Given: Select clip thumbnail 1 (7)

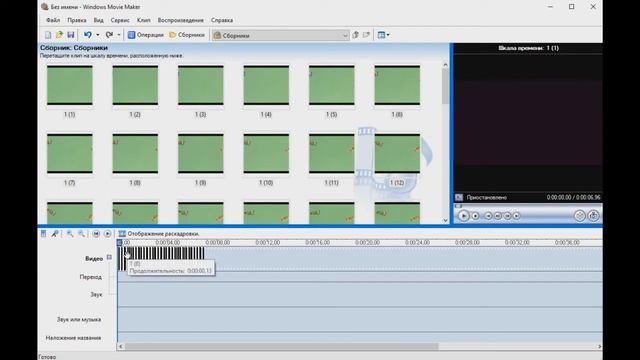Looking at the screenshot, I should coord(69,153).
